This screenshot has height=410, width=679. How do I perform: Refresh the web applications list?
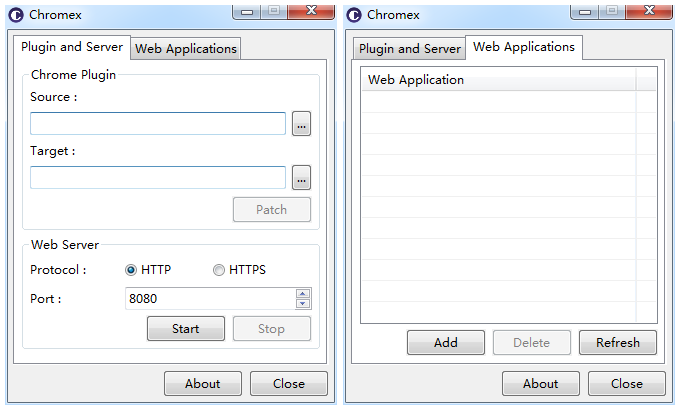618,342
